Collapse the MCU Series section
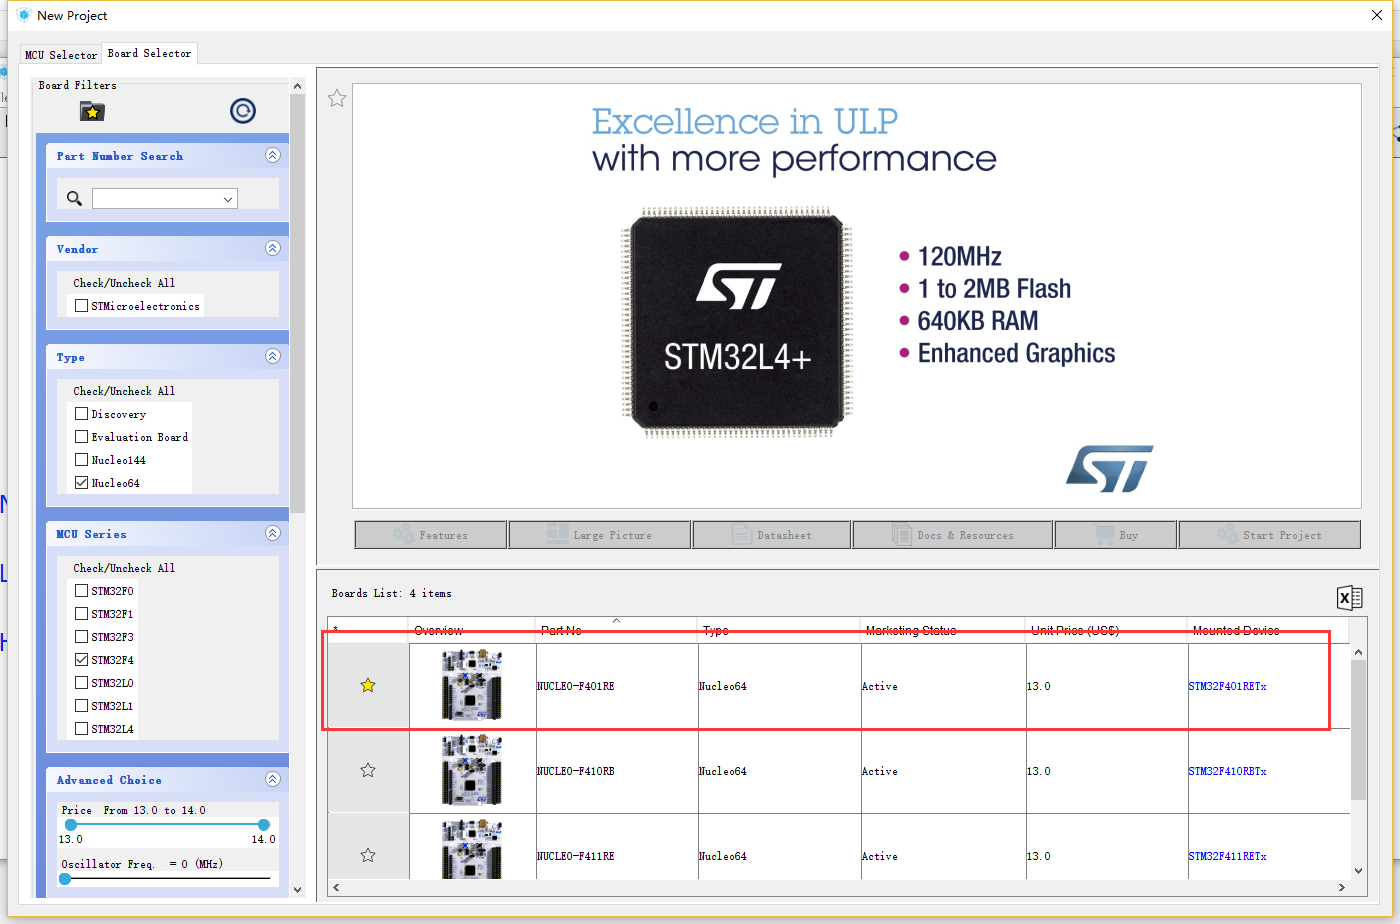 (x=273, y=533)
